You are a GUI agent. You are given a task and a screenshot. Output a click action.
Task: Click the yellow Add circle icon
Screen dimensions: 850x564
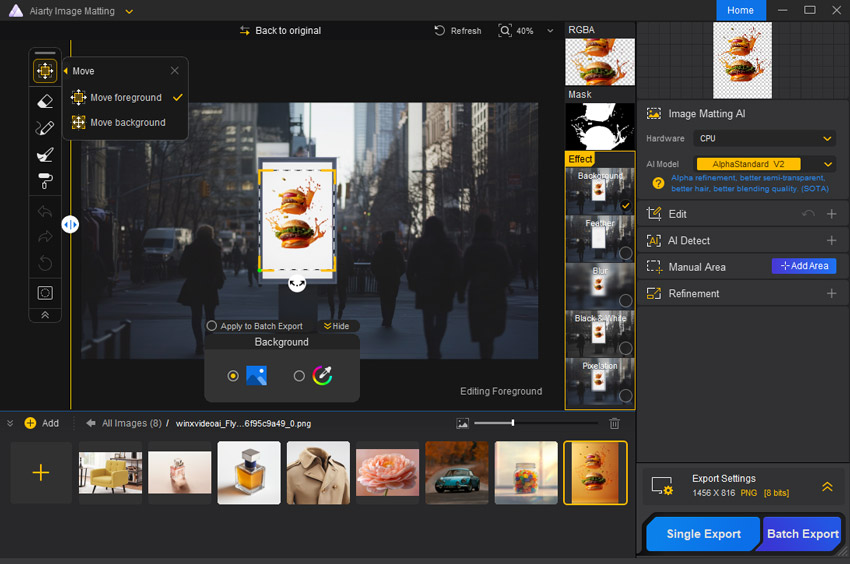click(30, 423)
